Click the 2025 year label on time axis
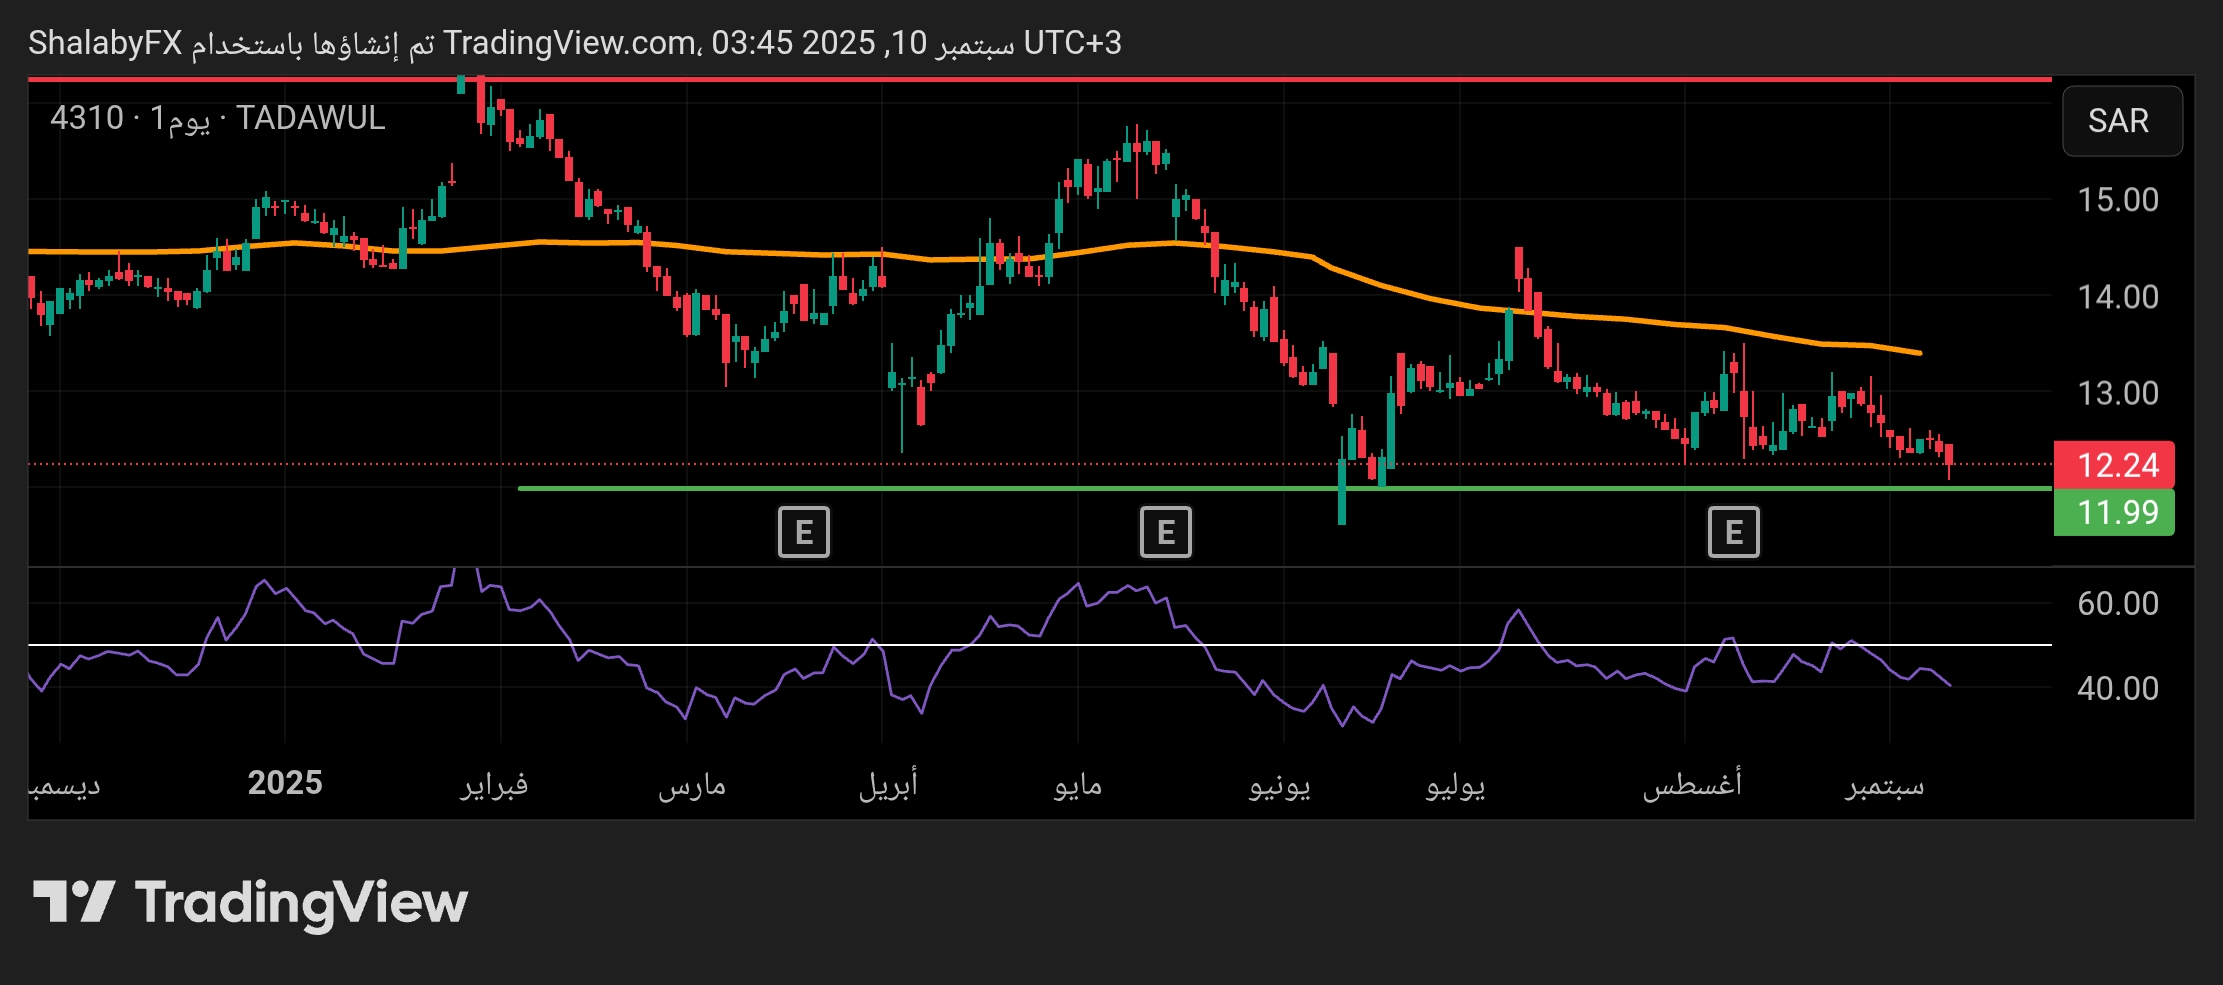This screenshot has width=2223, height=985. [x=285, y=783]
